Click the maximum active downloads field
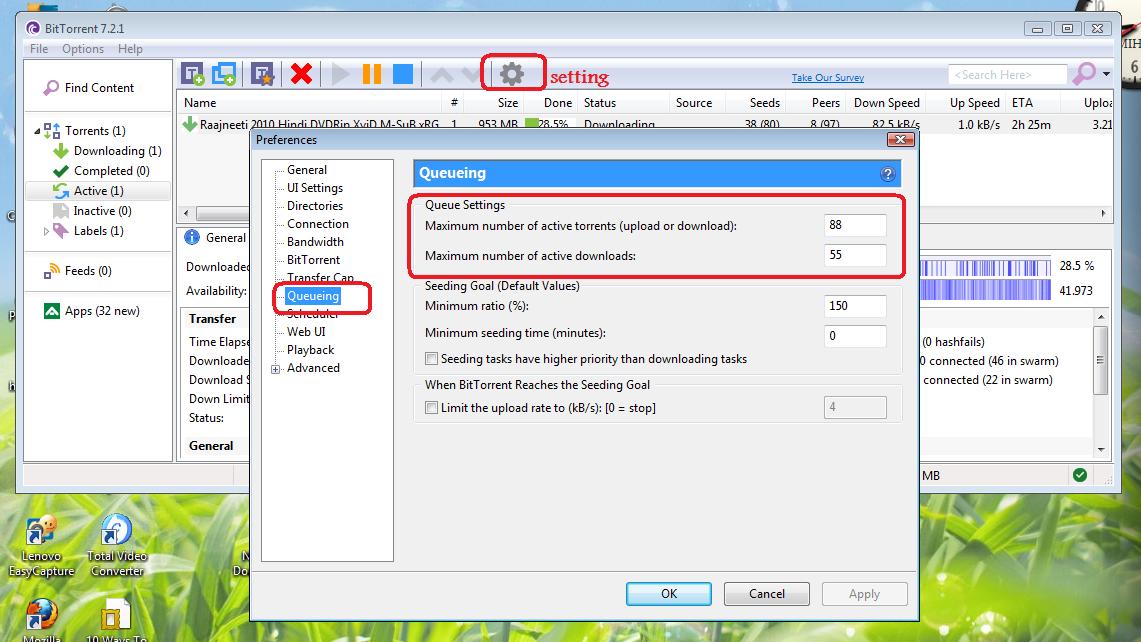This screenshot has height=642, width=1141. pyautogui.click(x=855, y=255)
